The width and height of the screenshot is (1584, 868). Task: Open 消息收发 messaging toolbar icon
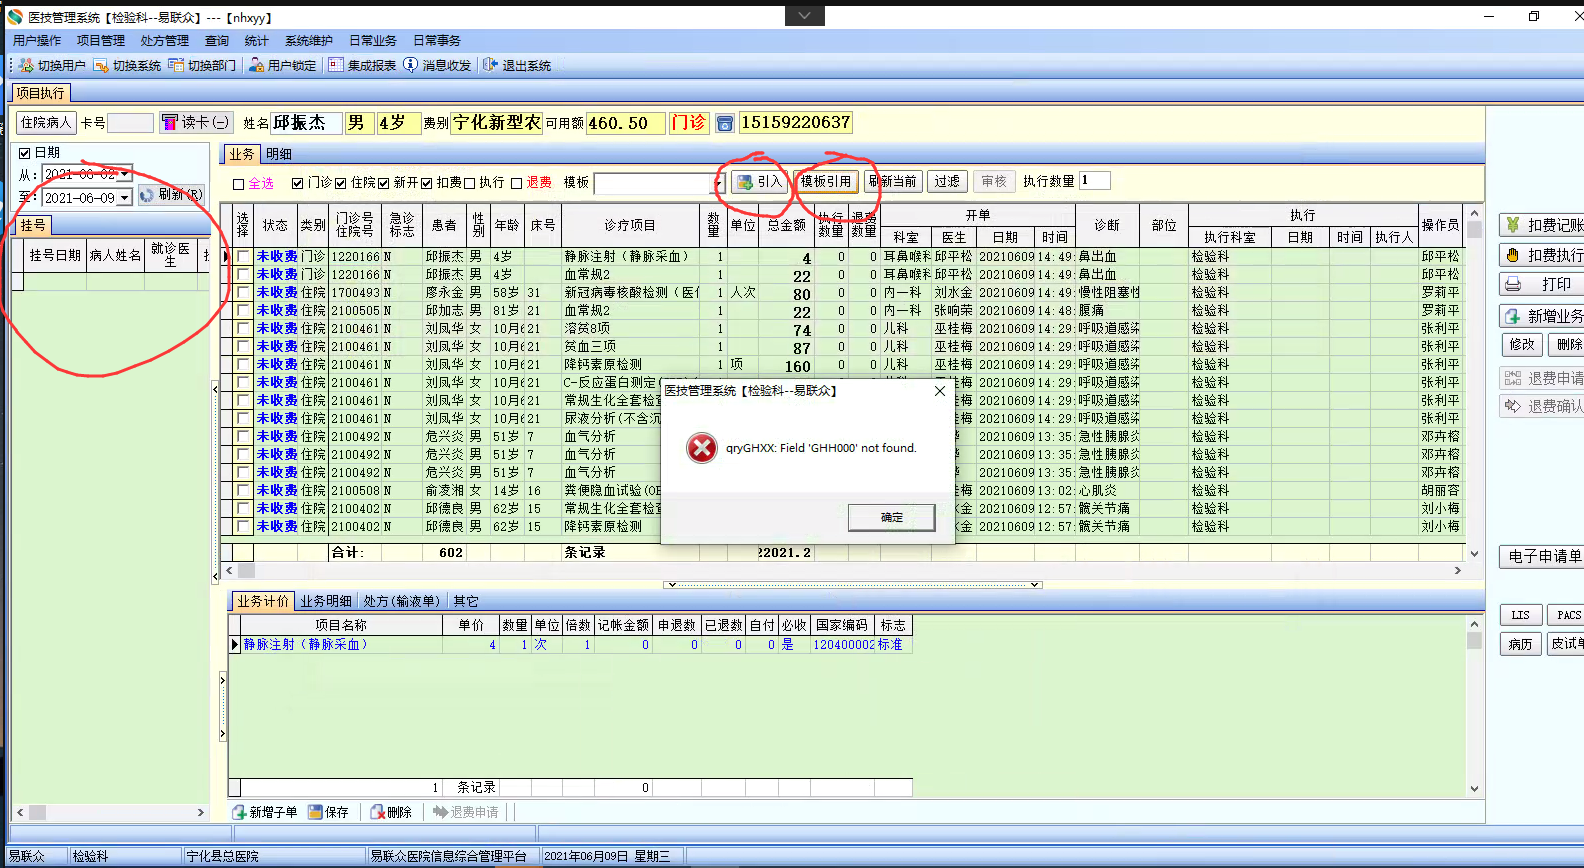[411, 65]
